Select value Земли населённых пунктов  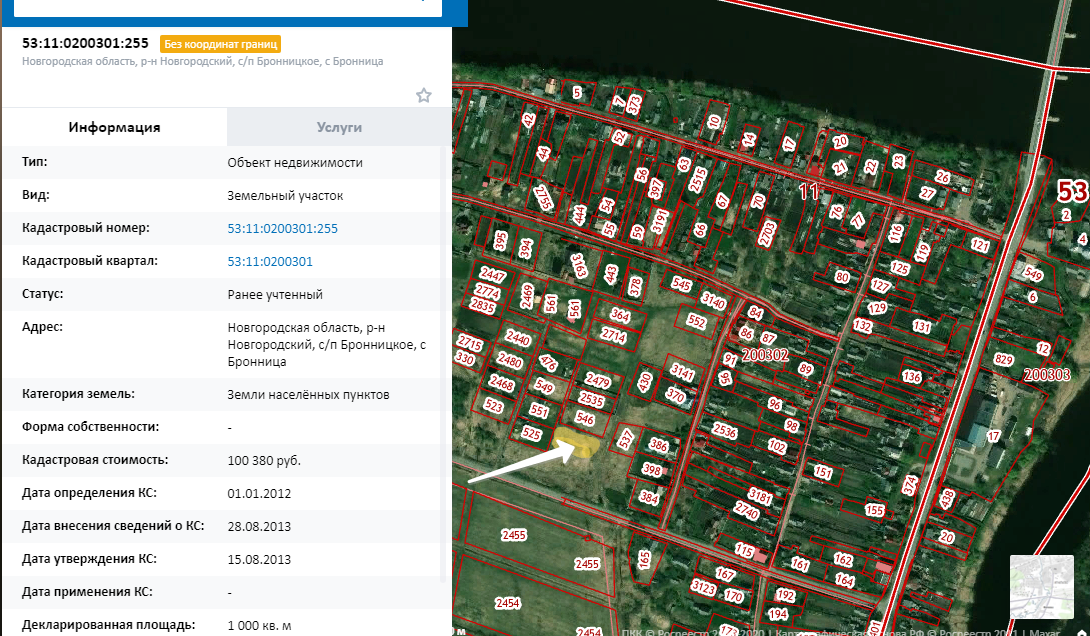coord(308,395)
